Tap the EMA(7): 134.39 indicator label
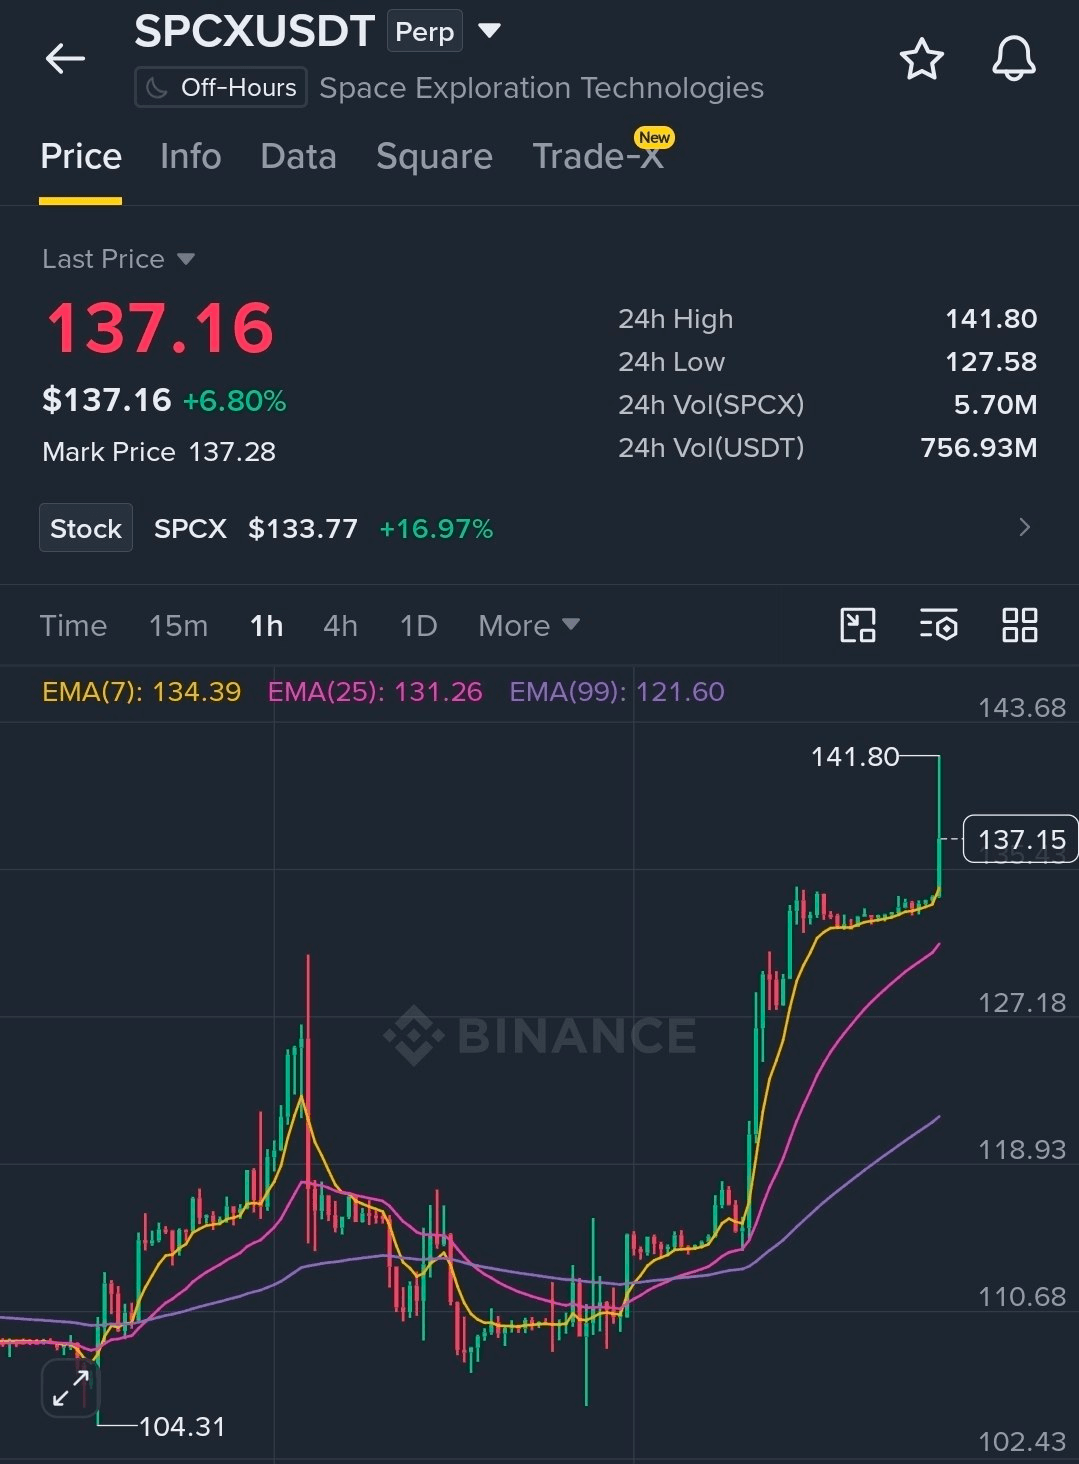 coord(142,692)
